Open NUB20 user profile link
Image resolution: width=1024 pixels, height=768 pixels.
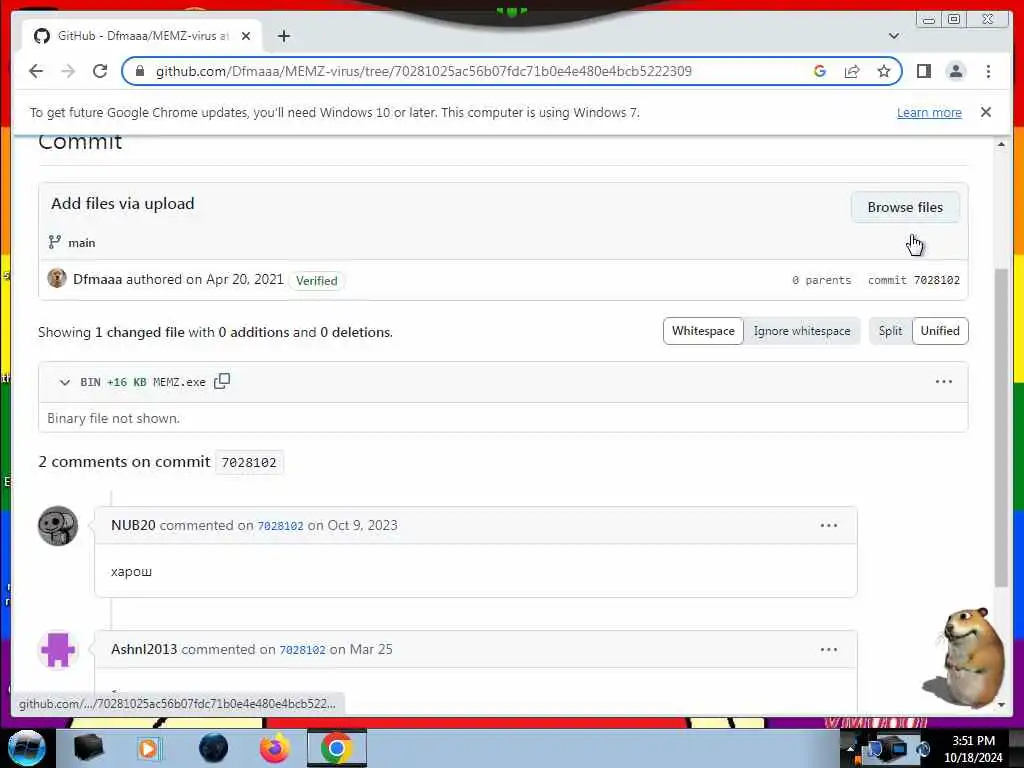pos(133,525)
